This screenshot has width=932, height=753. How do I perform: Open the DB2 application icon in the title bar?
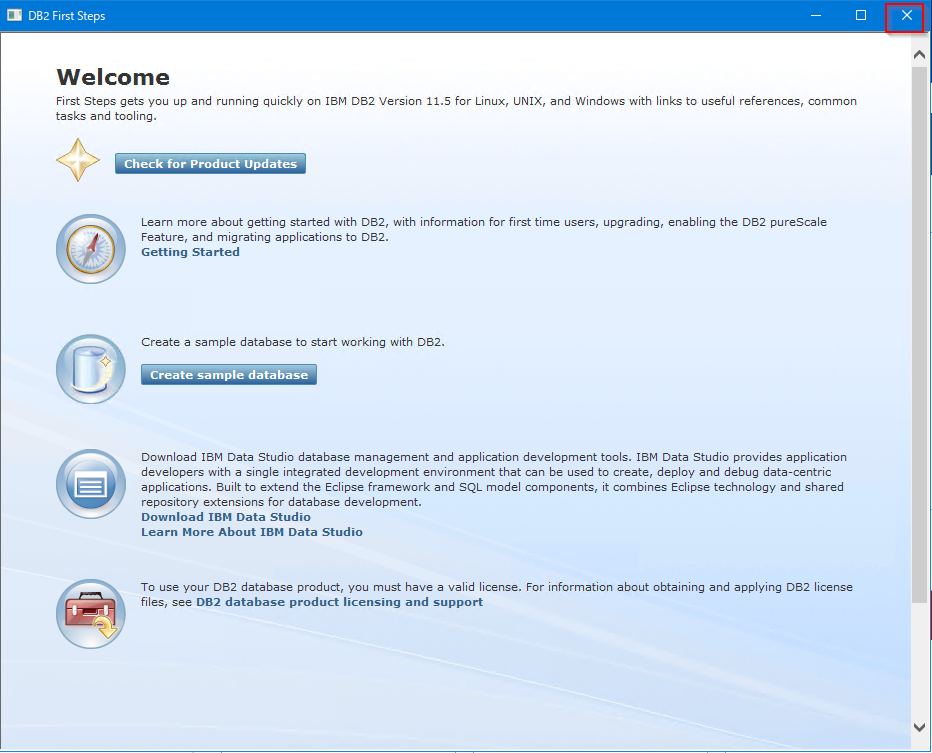[13, 15]
